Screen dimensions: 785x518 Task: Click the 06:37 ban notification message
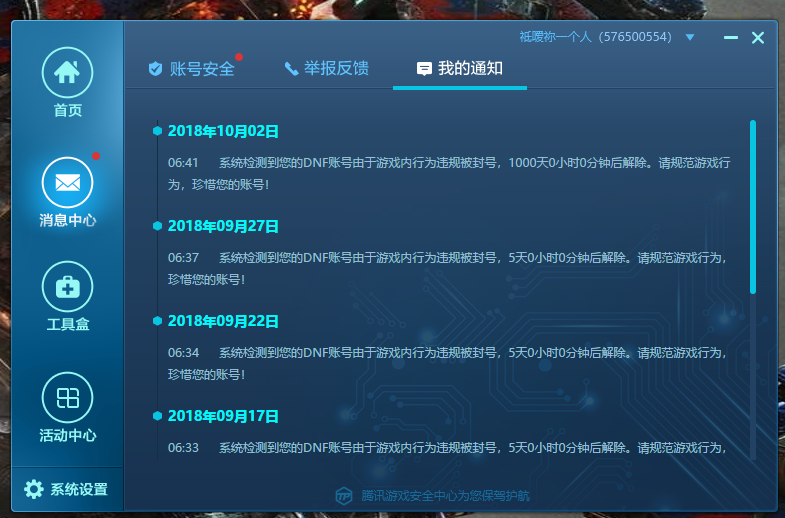[x=447, y=268]
